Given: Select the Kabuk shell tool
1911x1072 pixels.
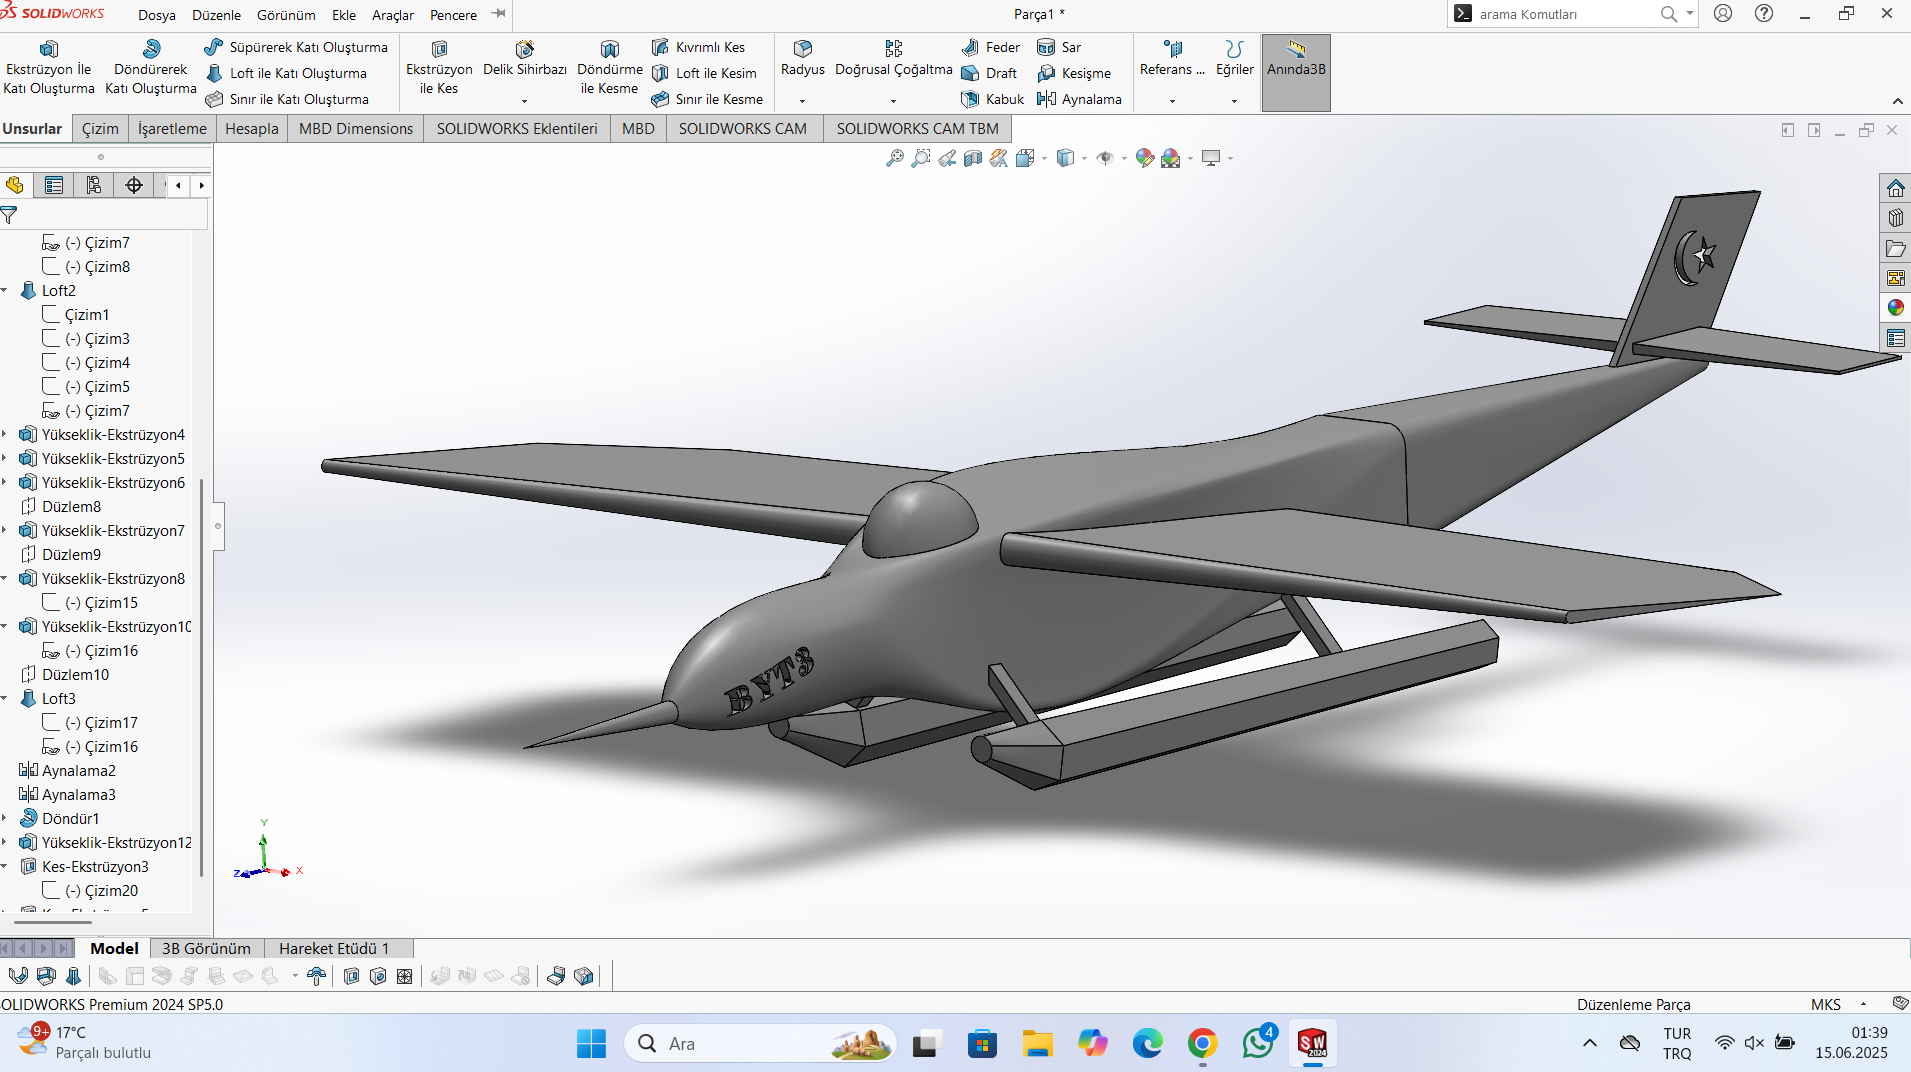Looking at the screenshot, I should (992, 99).
